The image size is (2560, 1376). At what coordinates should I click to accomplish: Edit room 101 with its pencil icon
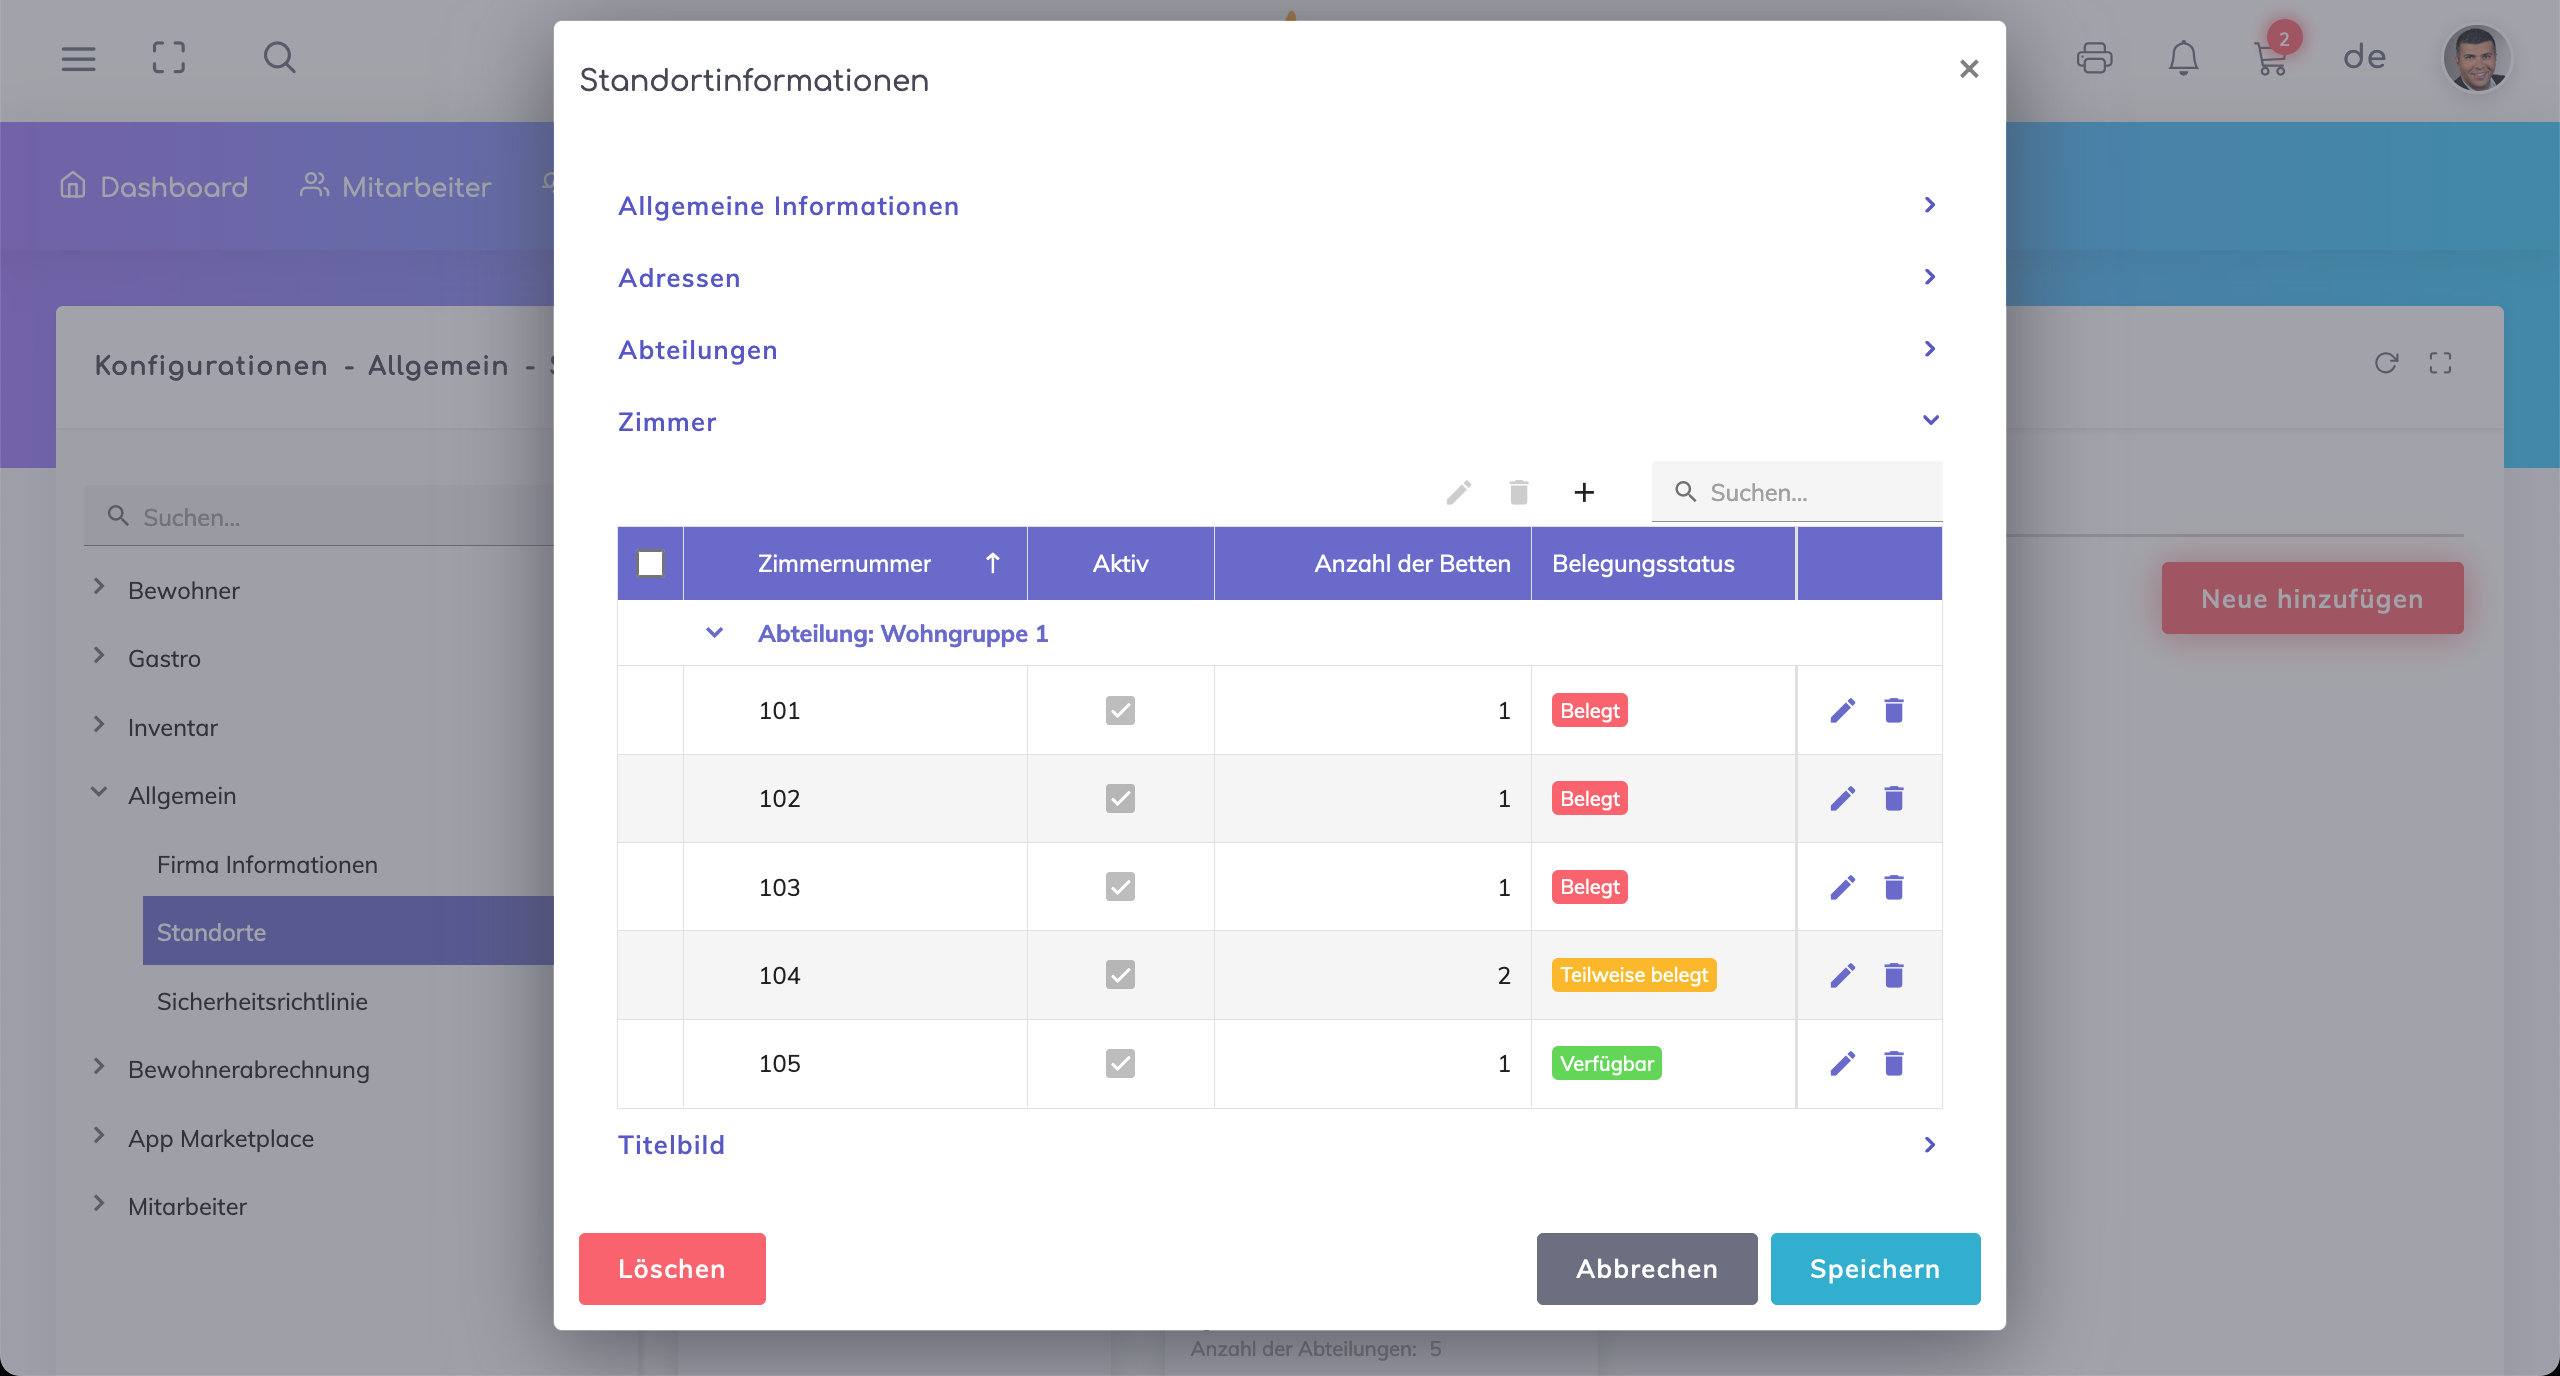[1842, 710]
